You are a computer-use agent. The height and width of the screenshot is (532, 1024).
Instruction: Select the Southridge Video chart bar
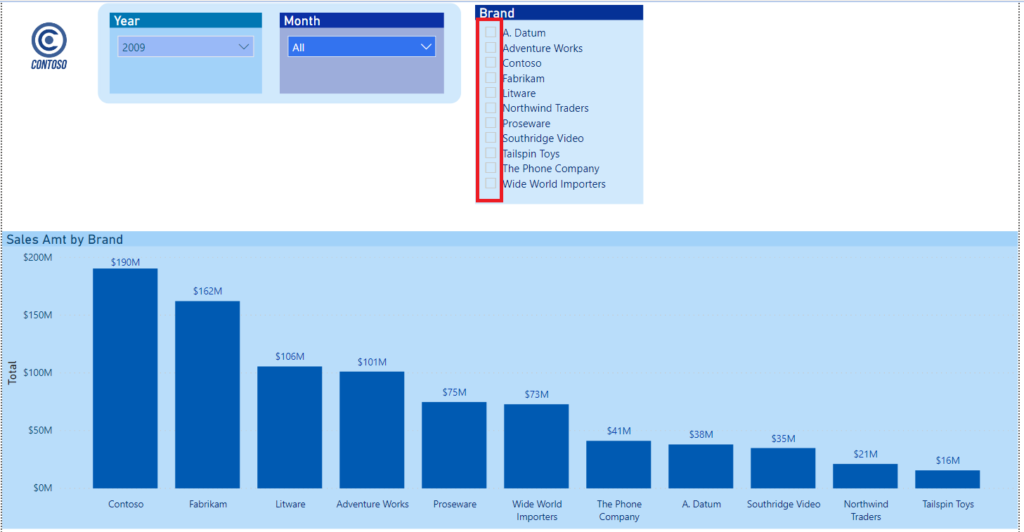coord(784,468)
